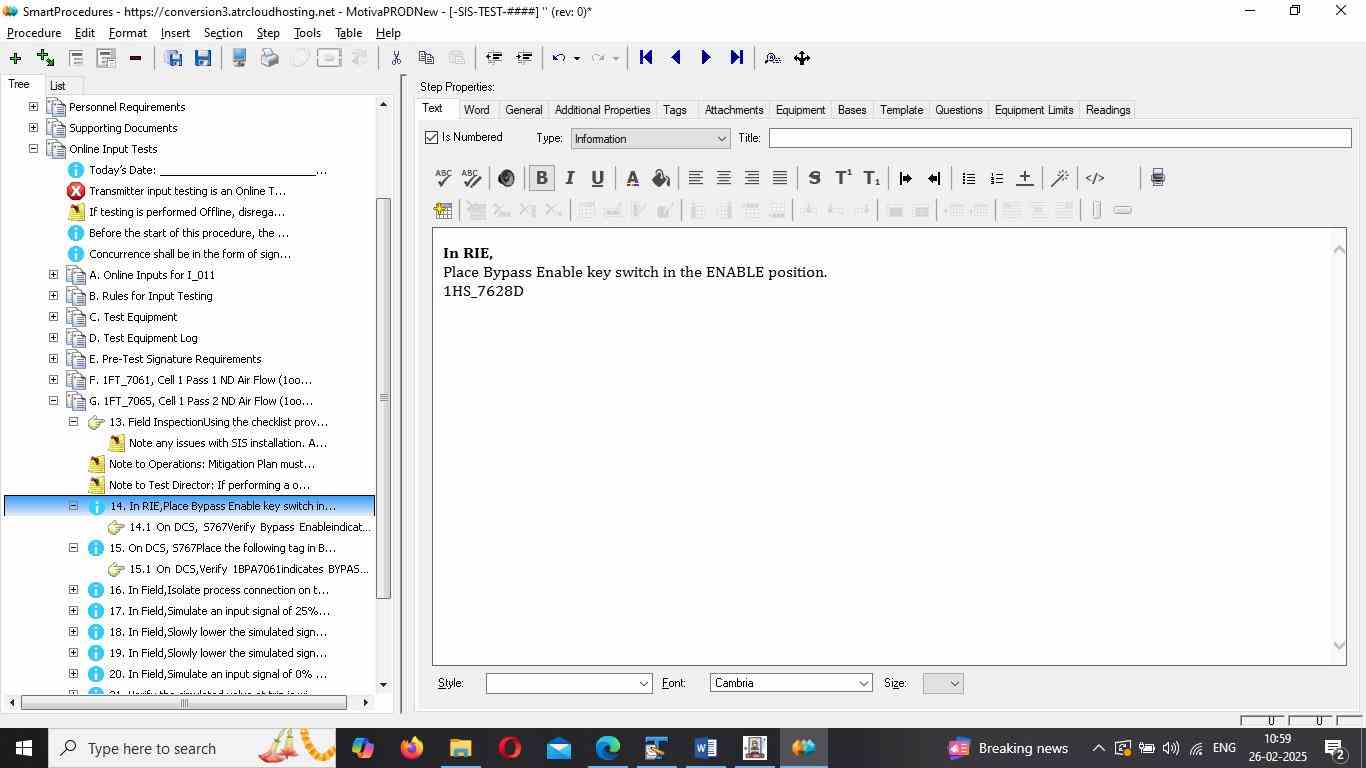The width and height of the screenshot is (1366, 768).
Task: Click the find binoculars icon
Action: (772, 58)
